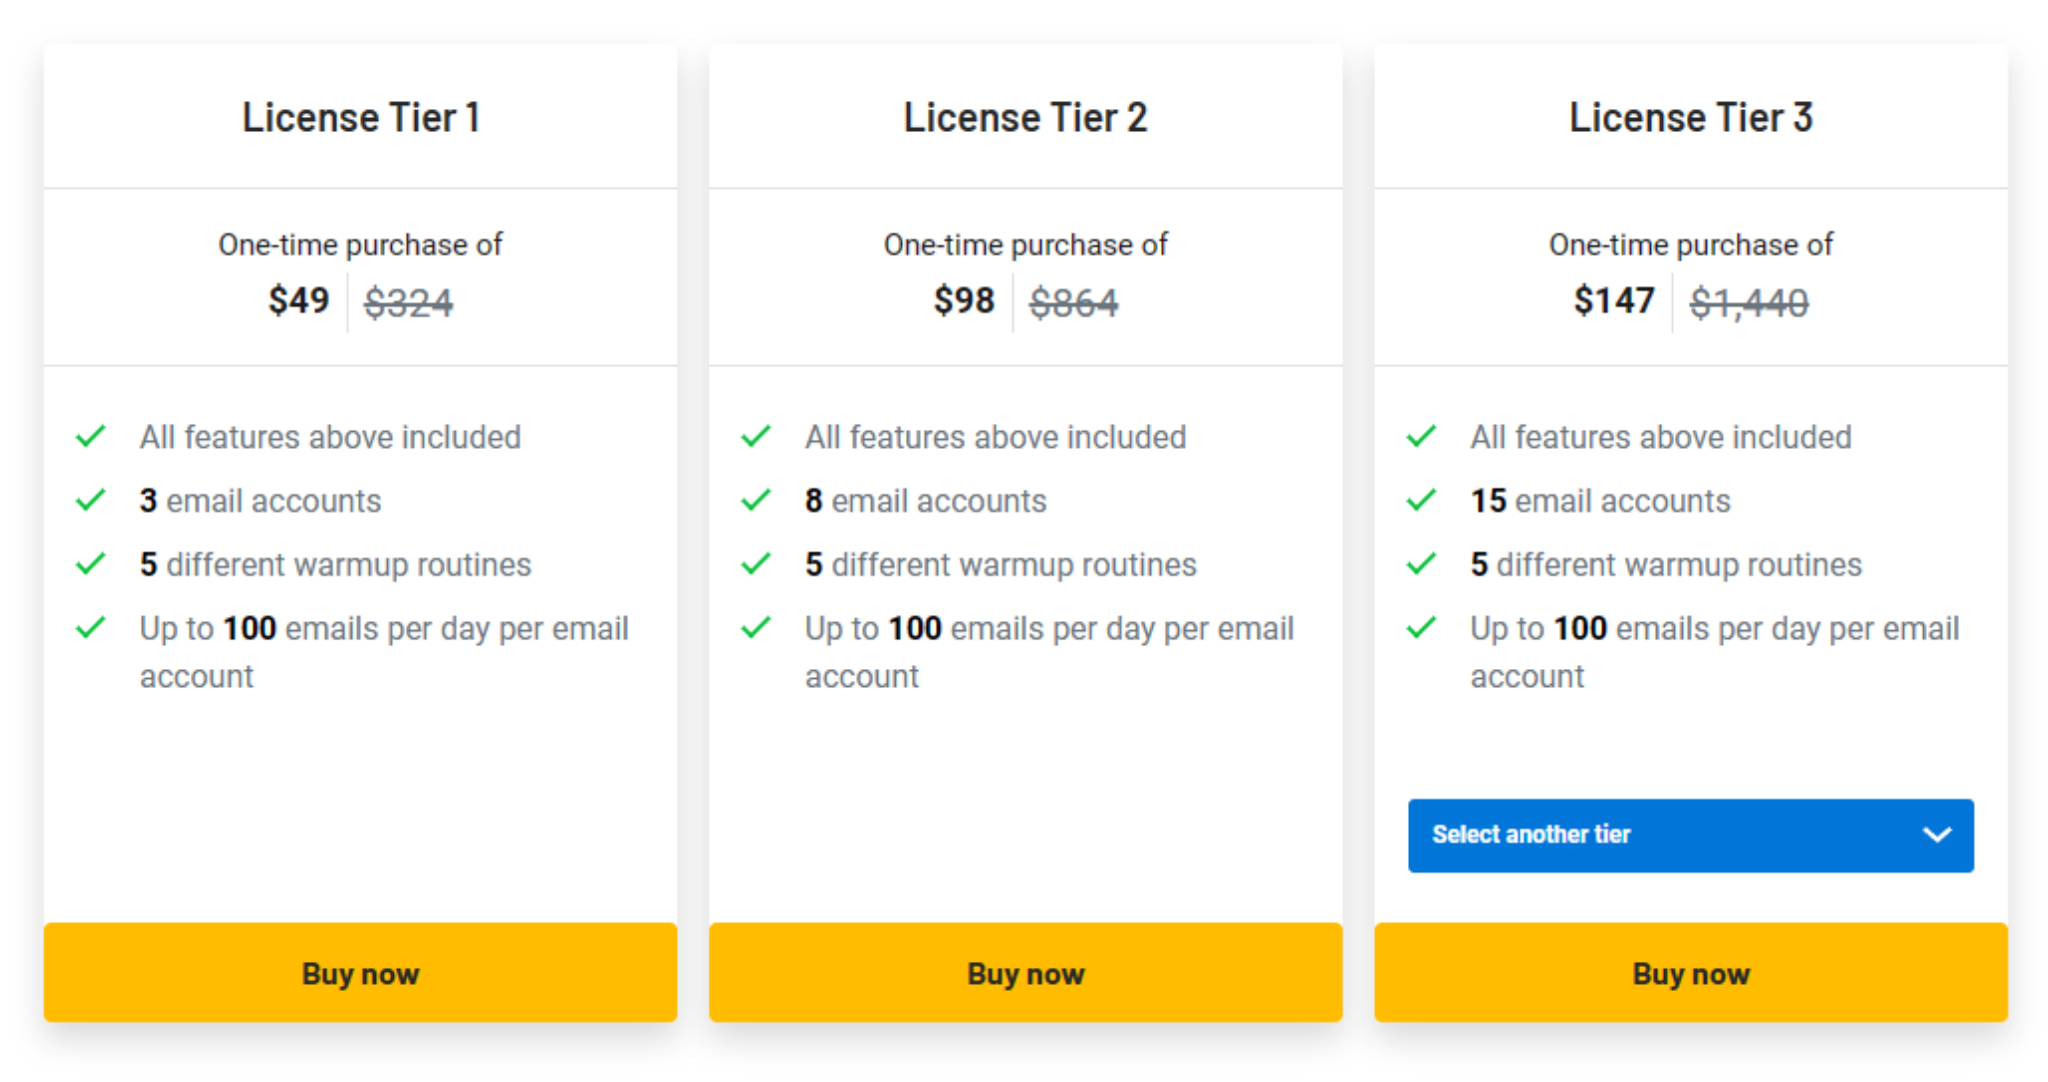
Task: Click Tier 3 "Up to 100 emails" checkmark
Action: pos(1421,628)
